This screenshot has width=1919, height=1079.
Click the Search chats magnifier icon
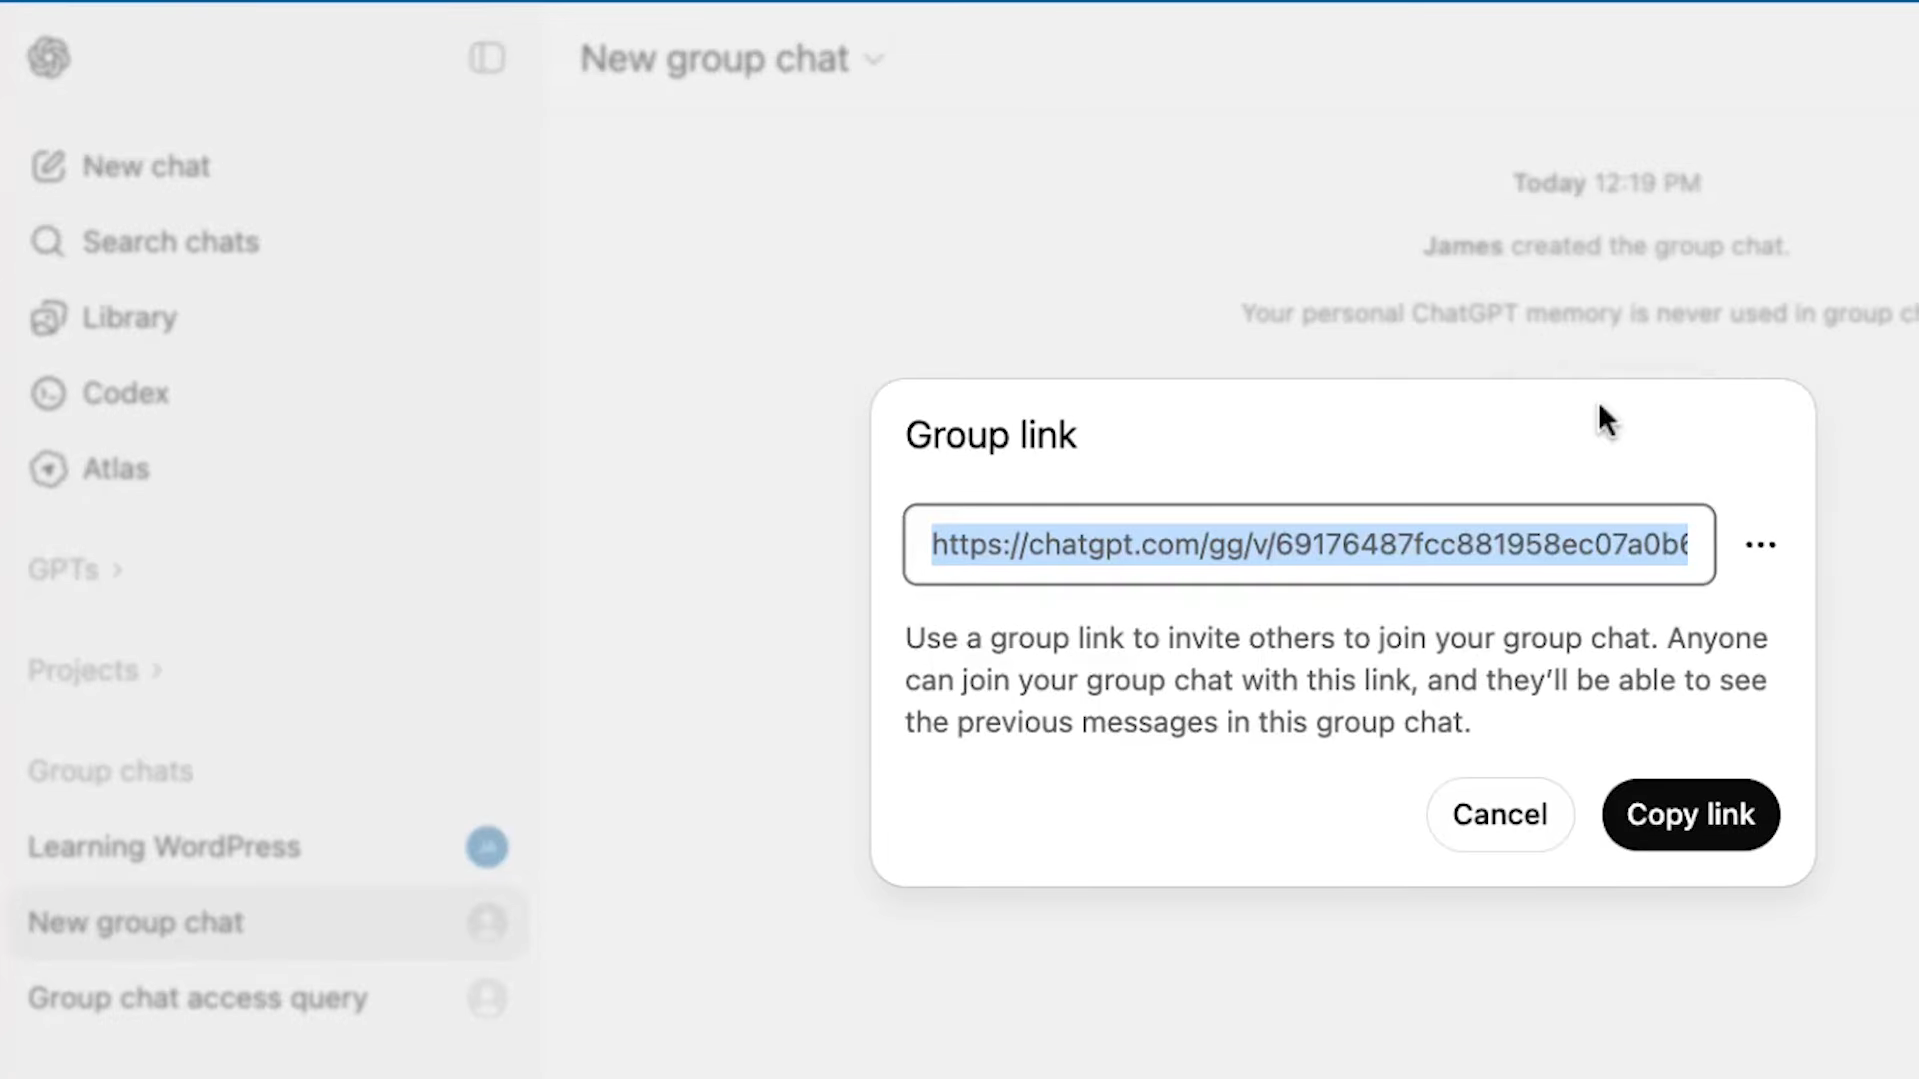(x=48, y=242)
